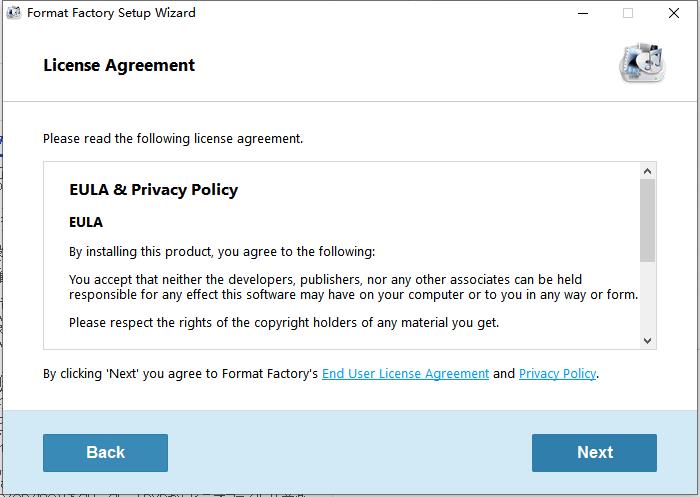Screen dimensions: 700x497
Task: Click the Format Factory title bar icon
Action: tap(12, 13)
